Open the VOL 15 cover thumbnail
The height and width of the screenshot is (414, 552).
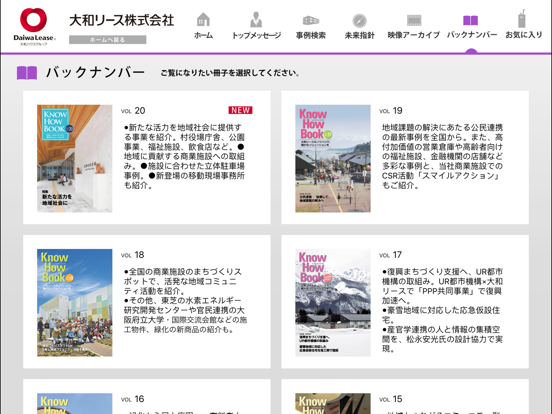pyautogui.click(x=333, y=403)
